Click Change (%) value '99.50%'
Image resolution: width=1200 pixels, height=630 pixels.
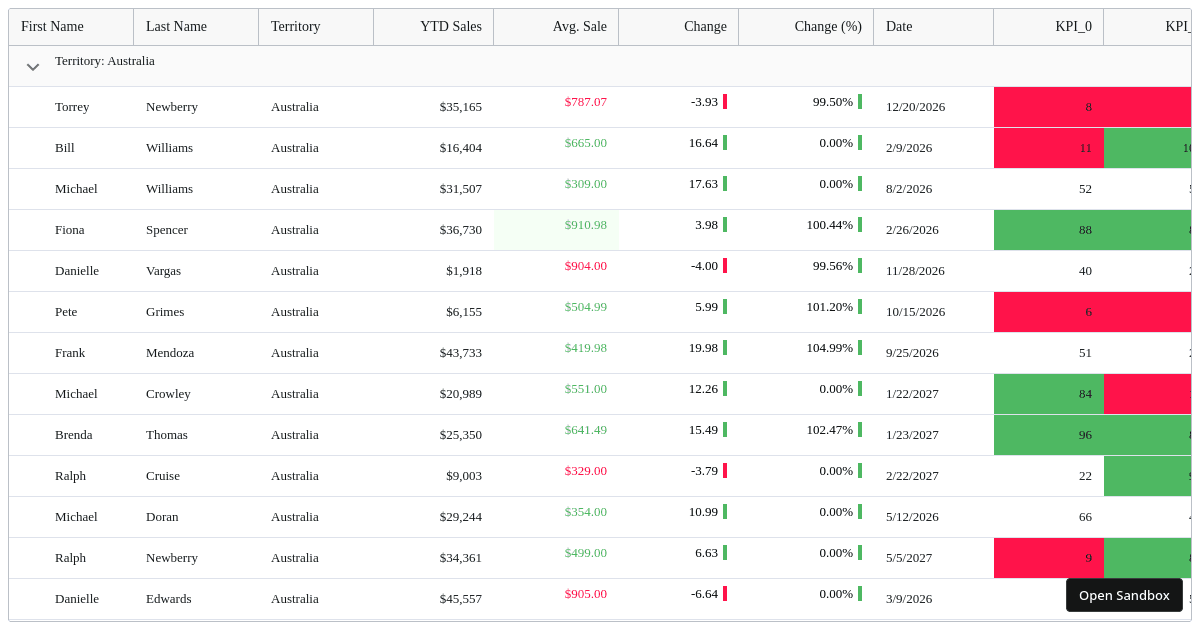coord(833,102)
